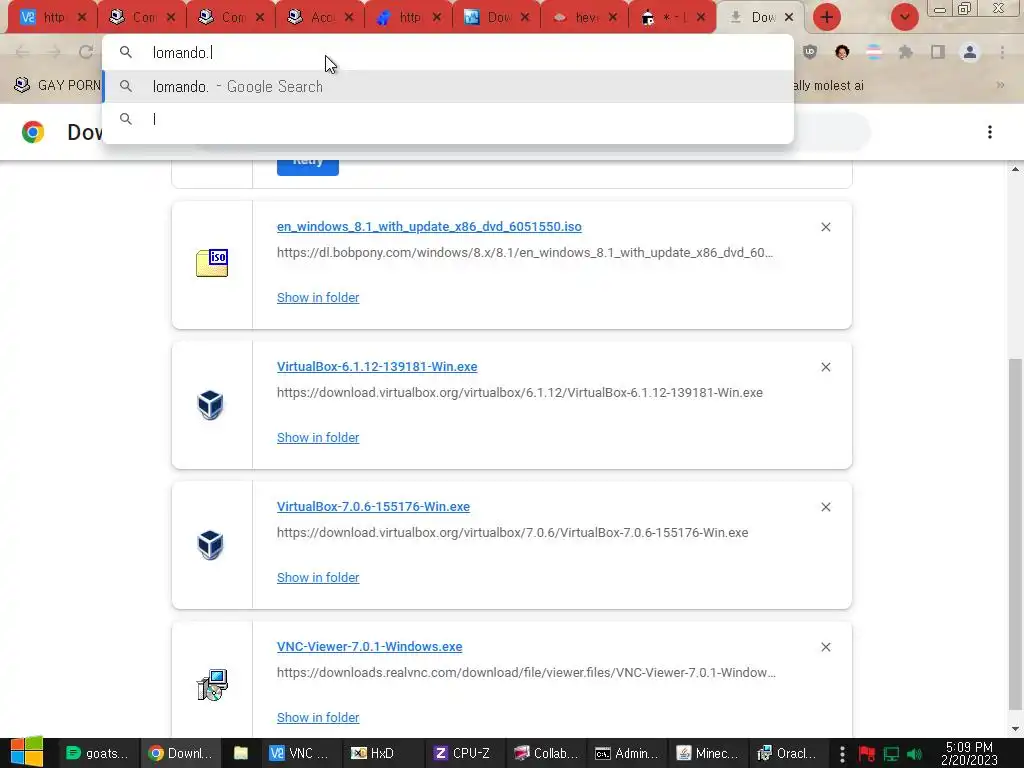Open the avatar-face extension icon
The width and height of the screenshot is (1024, 768).
click(x=842, y=52)
